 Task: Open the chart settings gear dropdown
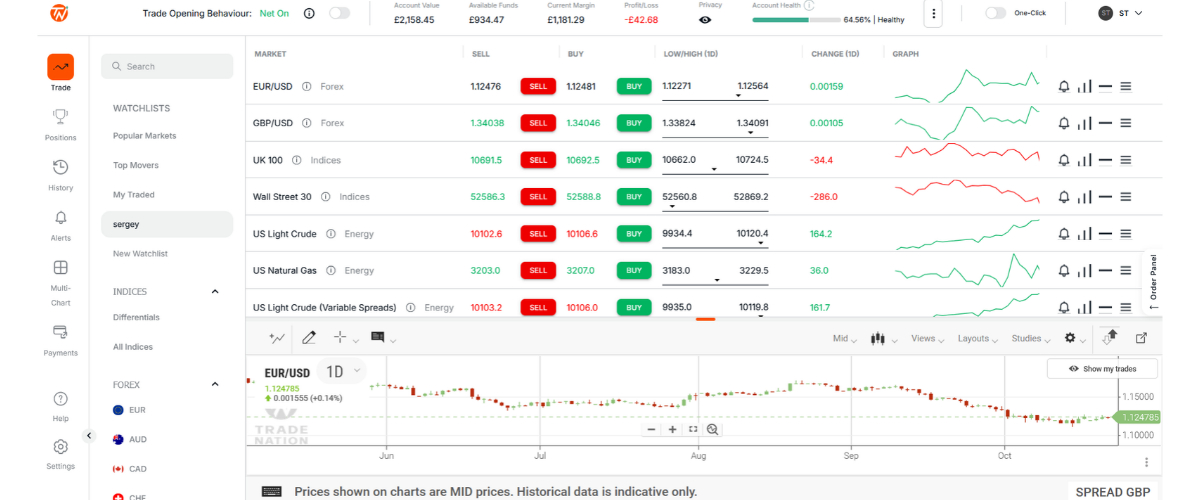tap(1076, 338)
